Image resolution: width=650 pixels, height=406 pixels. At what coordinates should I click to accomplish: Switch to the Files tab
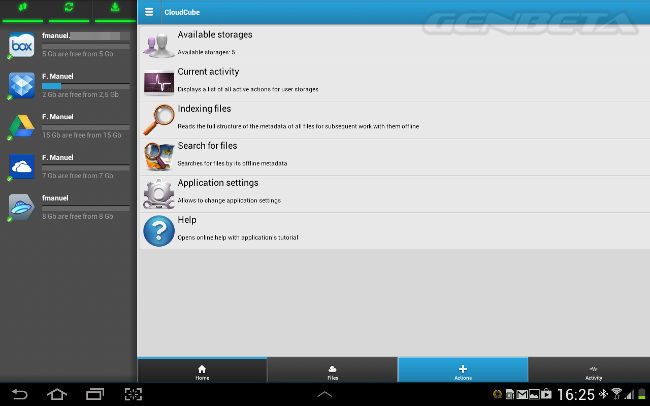point(332,371)
